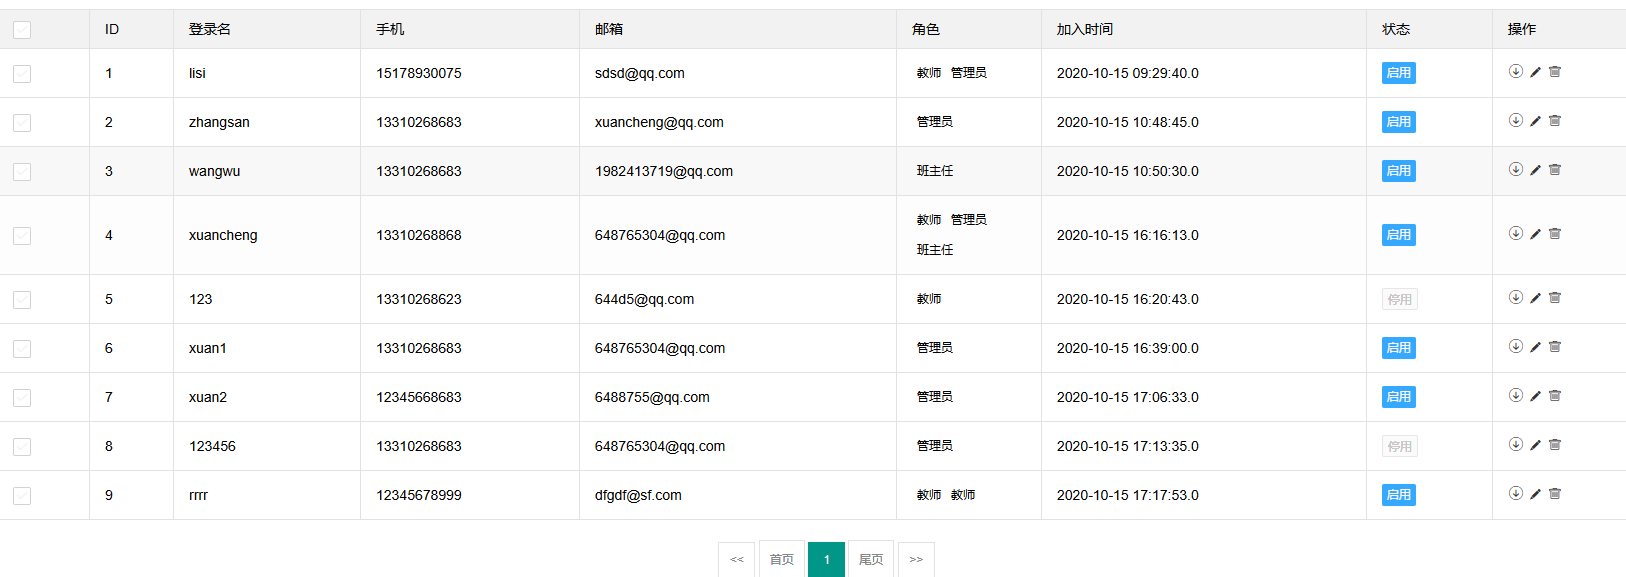Screen dimensions: 1626x577
Task: Click the down-arrow circle icon in row ID 5
Action: coord(1516,297)
